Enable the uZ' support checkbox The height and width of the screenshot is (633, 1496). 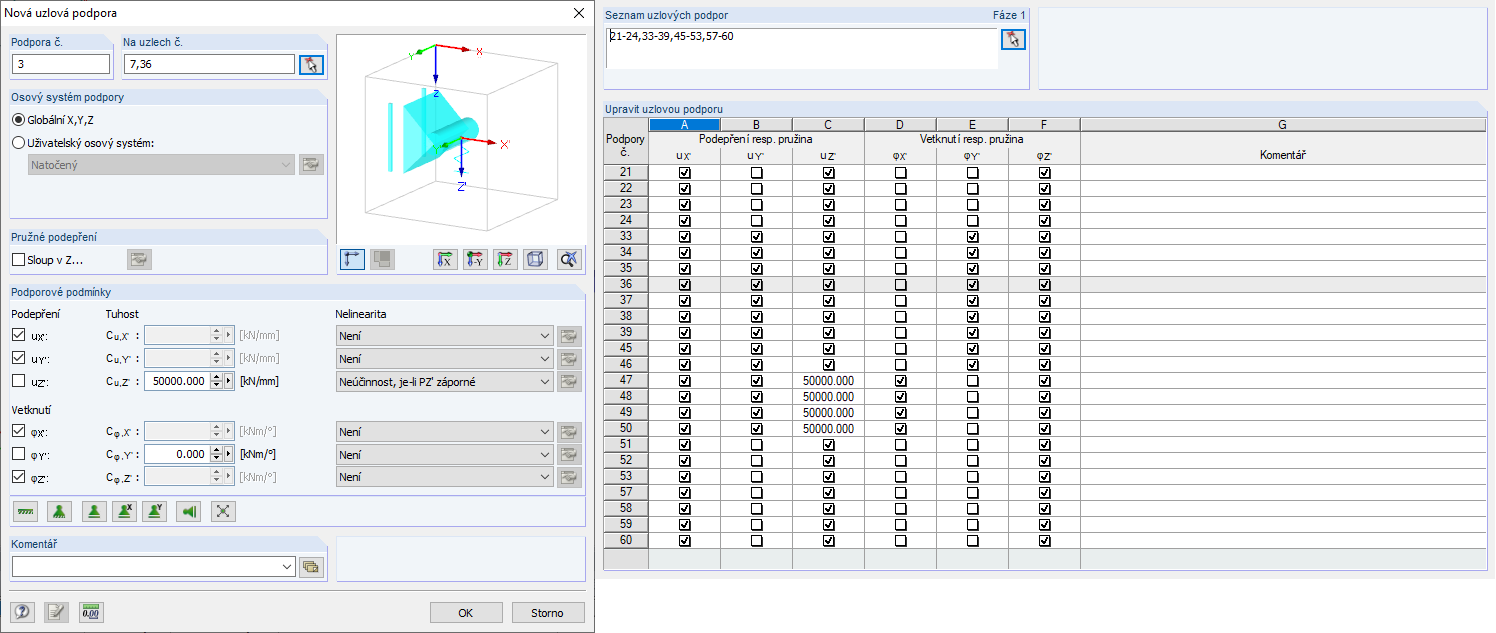click(x=19, y=381)
